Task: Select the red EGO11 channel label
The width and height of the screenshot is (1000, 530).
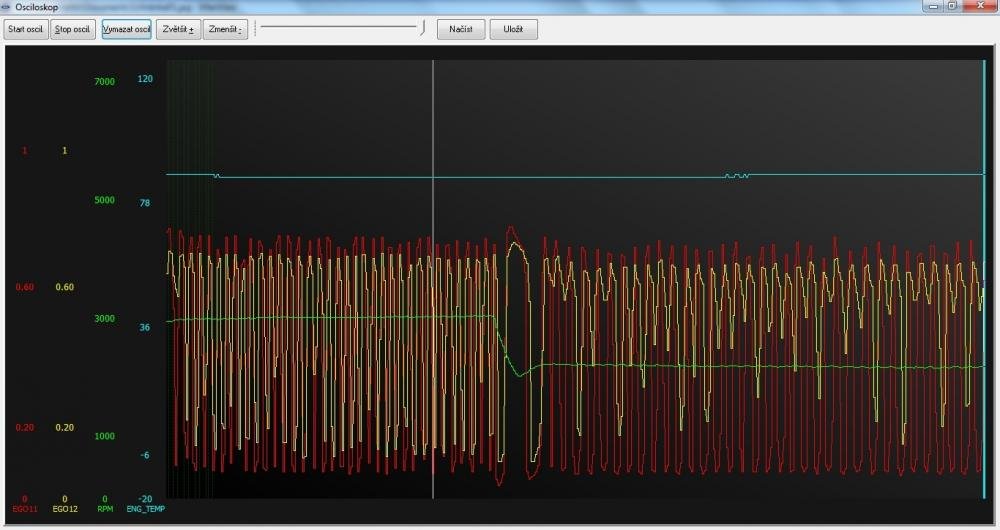Action: coord(24,509)
